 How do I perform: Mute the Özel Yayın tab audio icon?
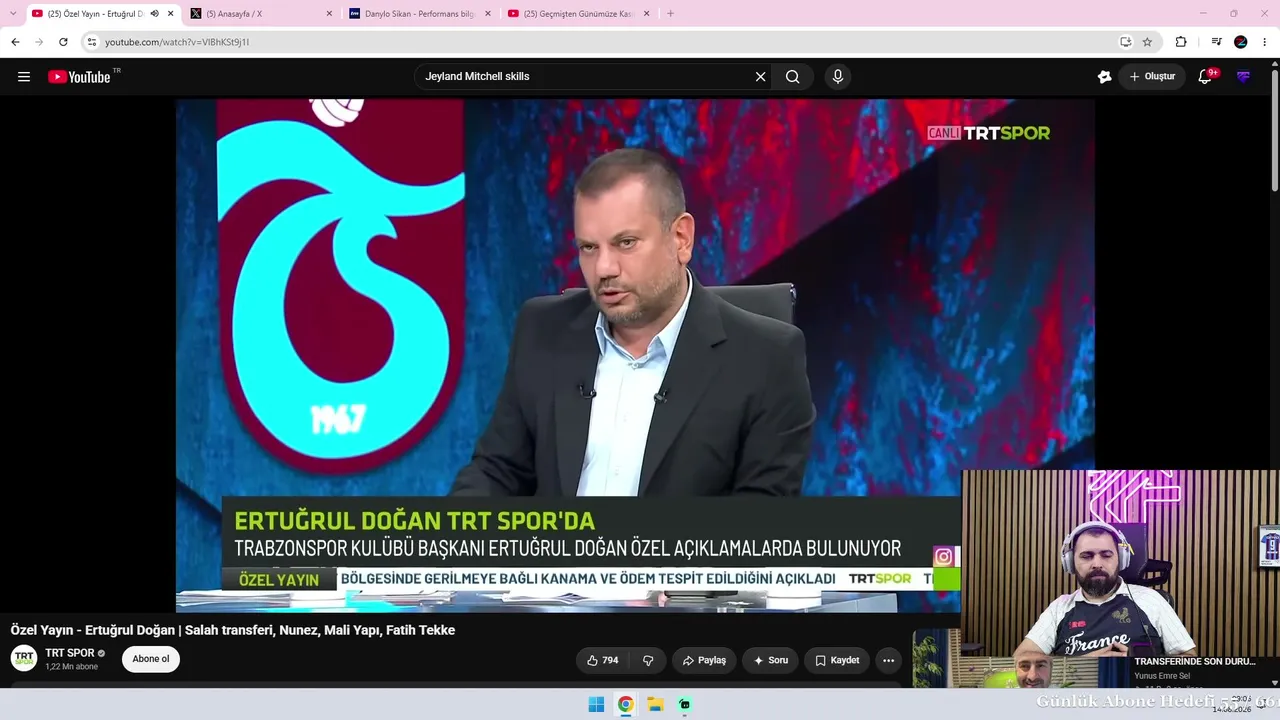coord(154,14)
